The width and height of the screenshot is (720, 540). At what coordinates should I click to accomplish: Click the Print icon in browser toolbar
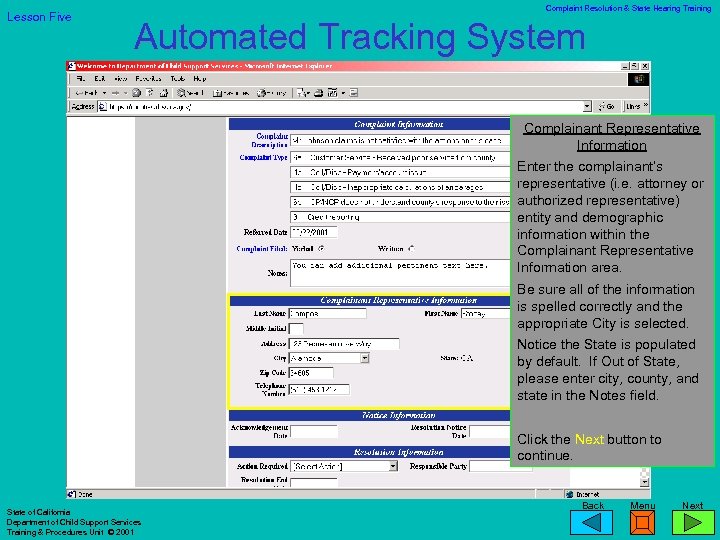318,93
